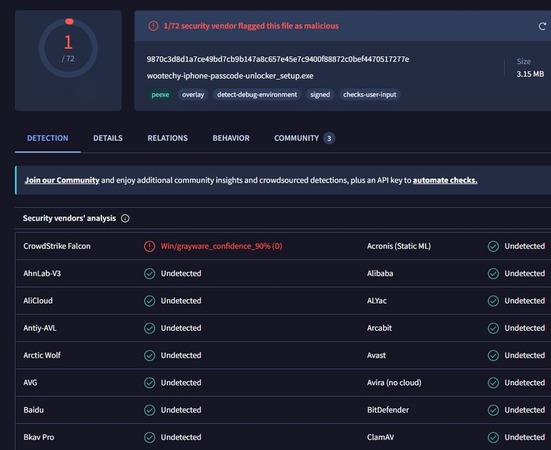The height and width of the screenshot is (450, 551).
Task: Click the check icon in Baidu row
Action: coord(149,410)
